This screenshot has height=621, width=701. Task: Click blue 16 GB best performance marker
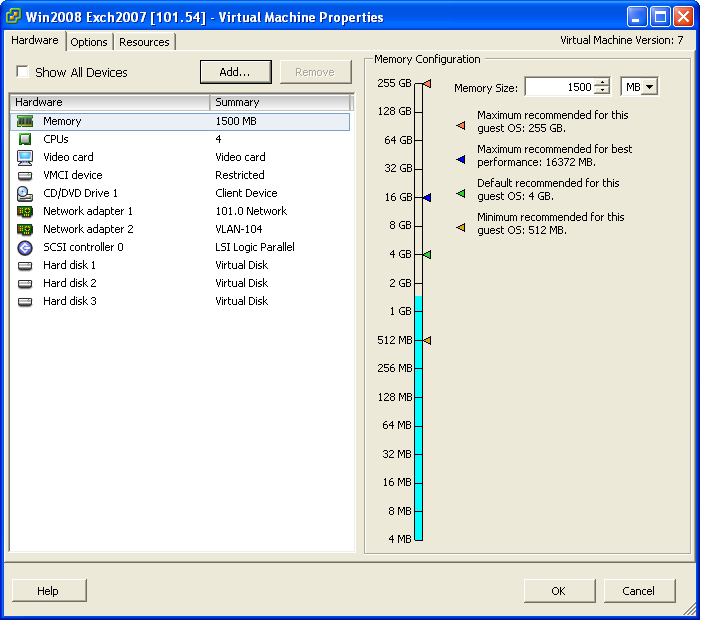coord(427,197)
